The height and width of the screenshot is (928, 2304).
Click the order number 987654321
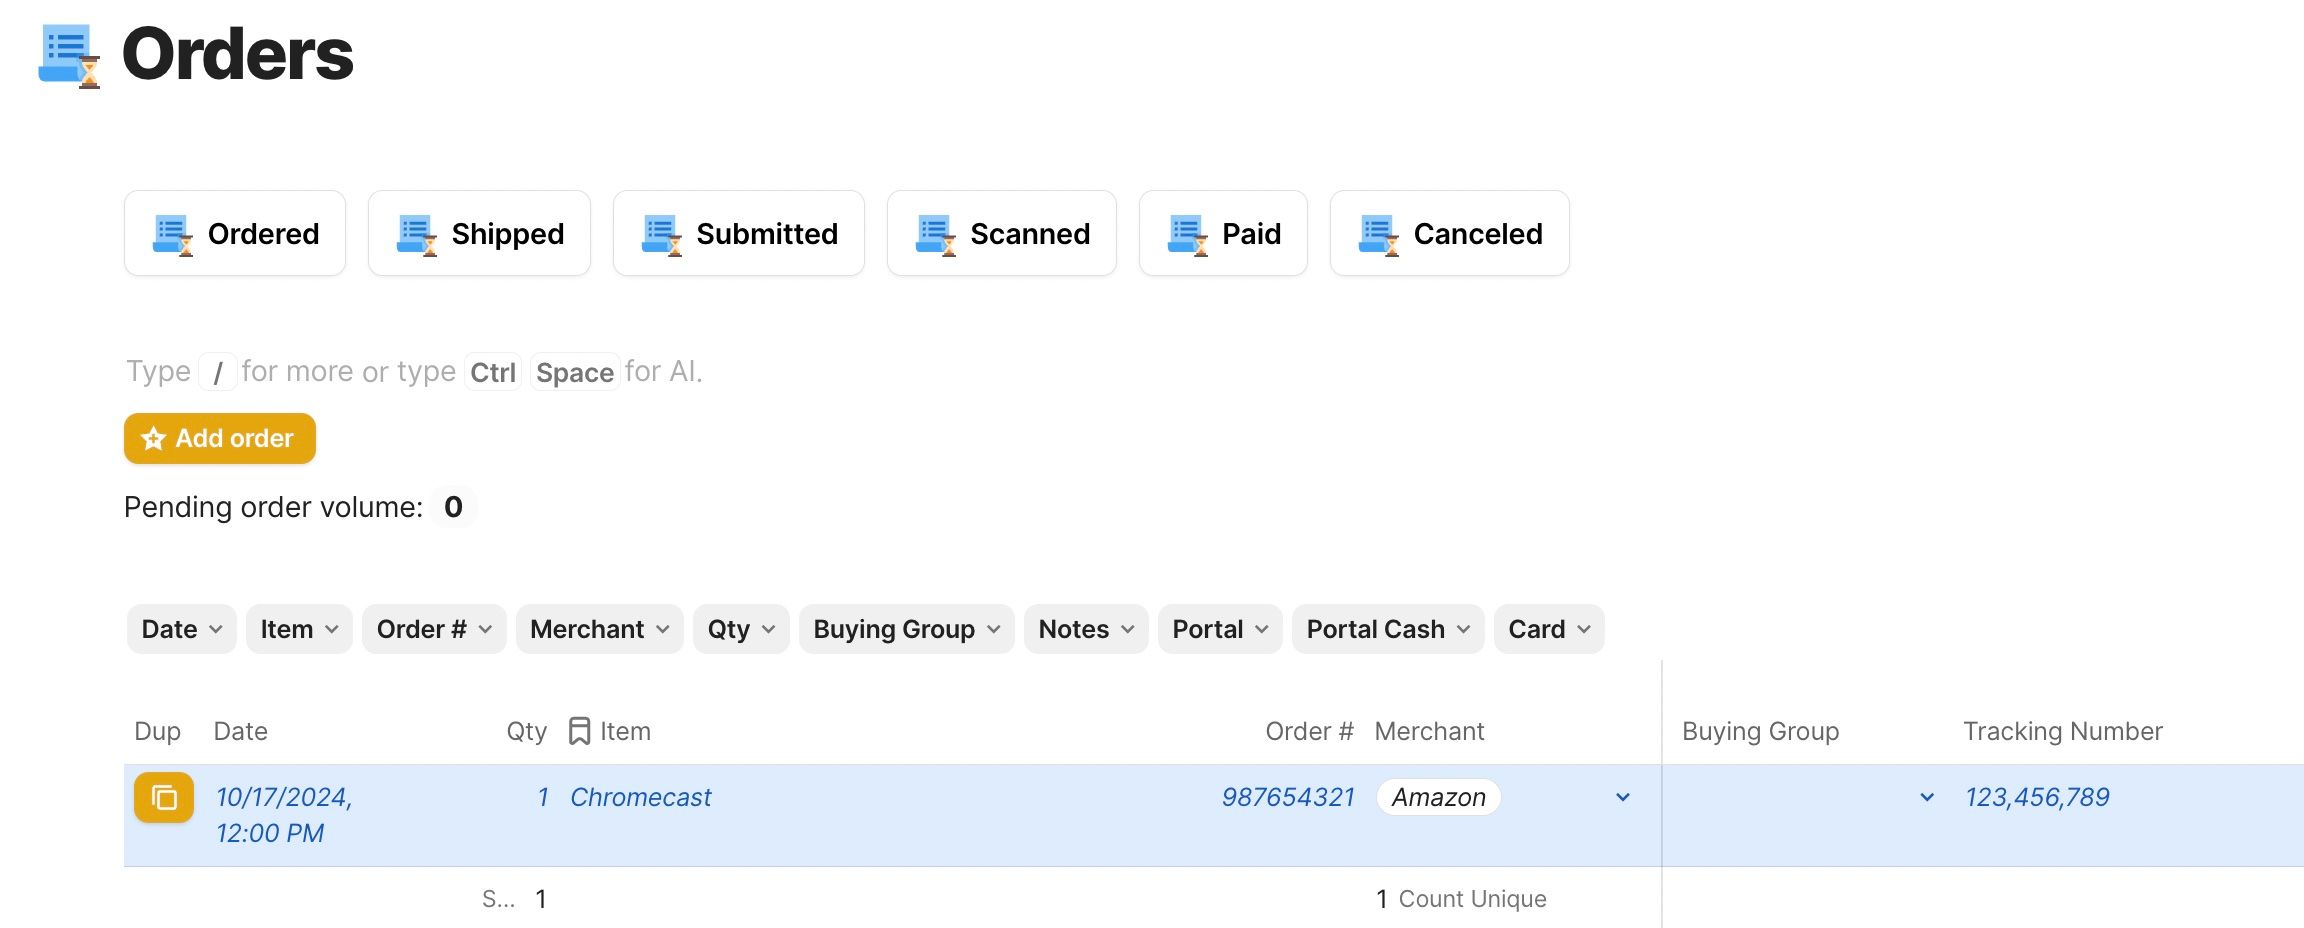pyautogui.click(x=1288, y=797)
